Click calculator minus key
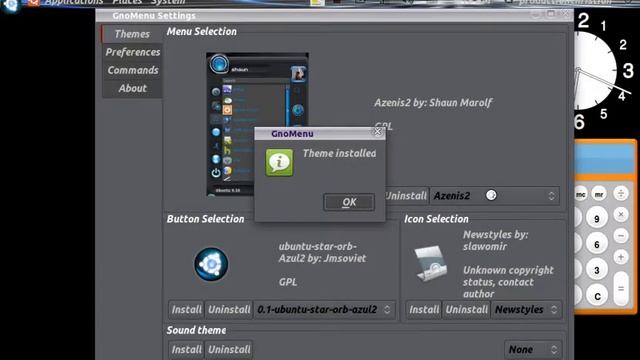640x360 pixels. tap(621, 236)
